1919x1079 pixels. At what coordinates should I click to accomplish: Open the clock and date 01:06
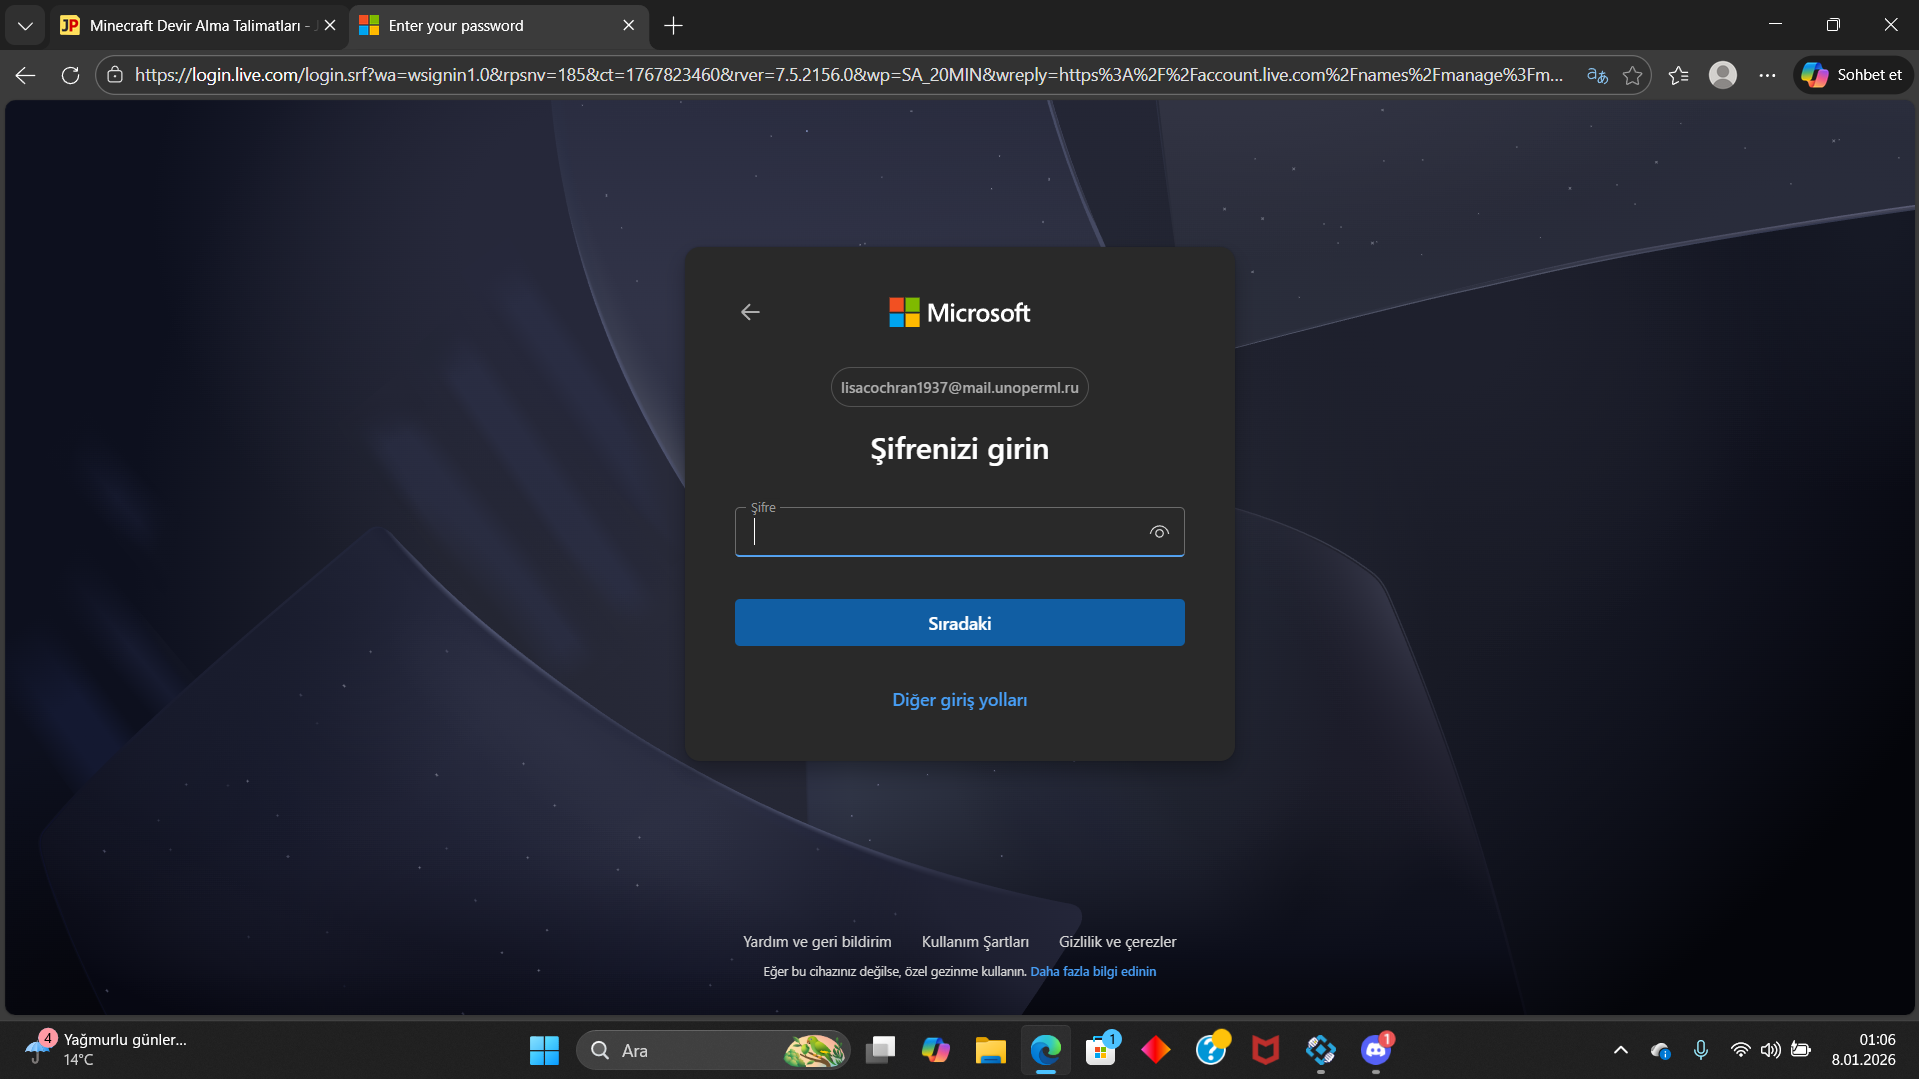pos(1864,1050)
